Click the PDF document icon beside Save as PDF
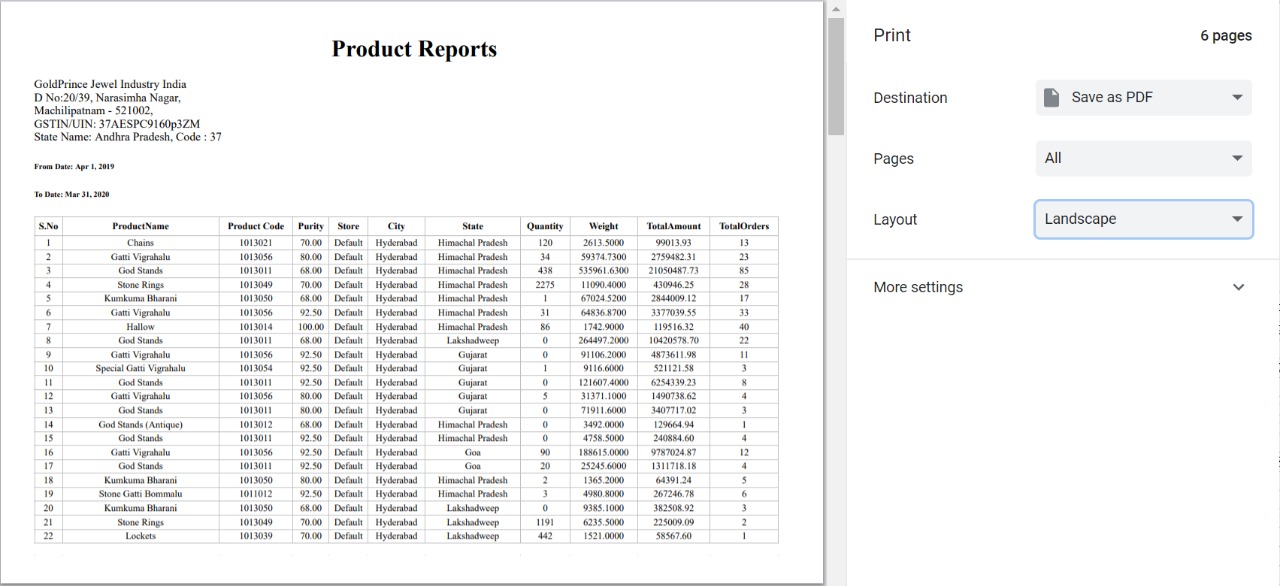The height and width of the screenshot is (586, 1280). (x=1050, y=96)
